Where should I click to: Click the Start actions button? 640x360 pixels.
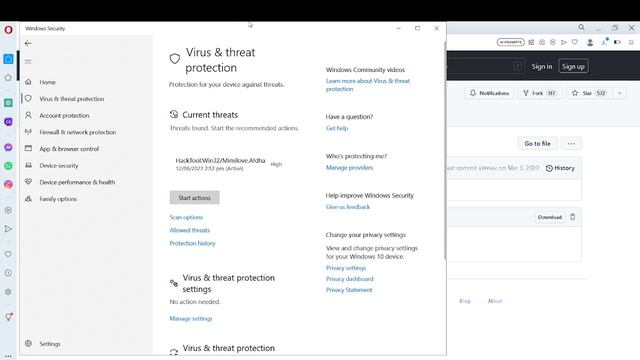194,198
